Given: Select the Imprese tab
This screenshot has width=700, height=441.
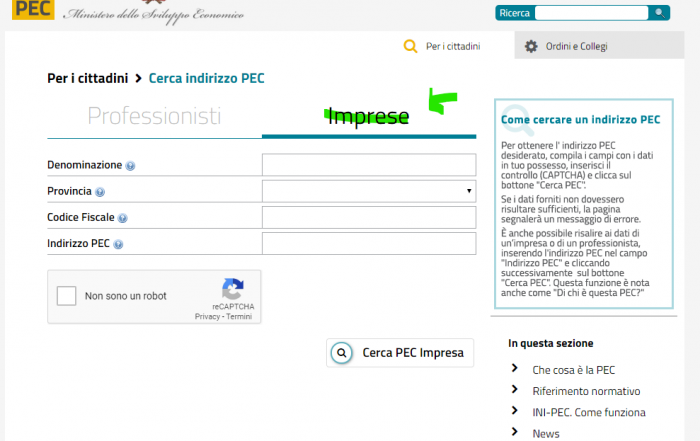Looking at the screenshot, I should click(x=369, y=117).
